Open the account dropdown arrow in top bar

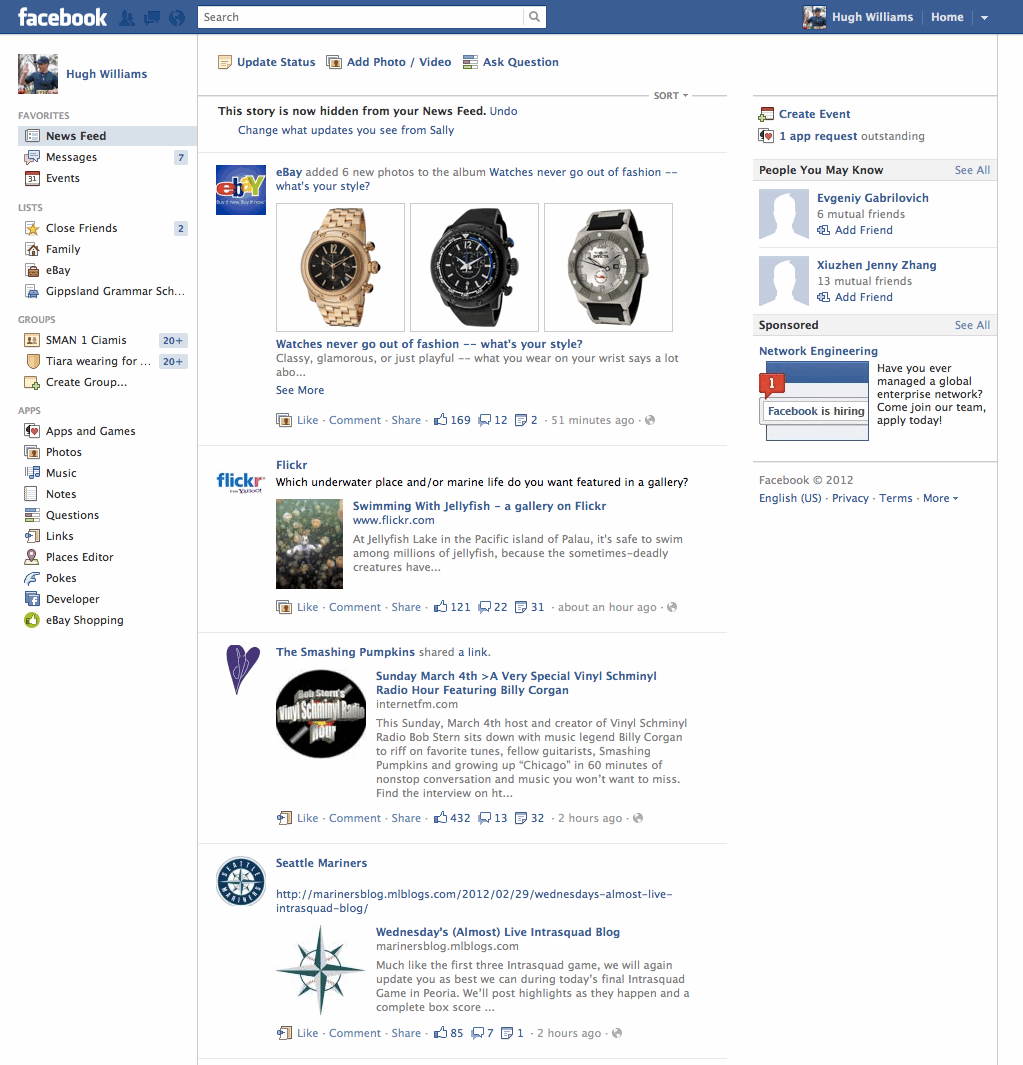[984, 17]
